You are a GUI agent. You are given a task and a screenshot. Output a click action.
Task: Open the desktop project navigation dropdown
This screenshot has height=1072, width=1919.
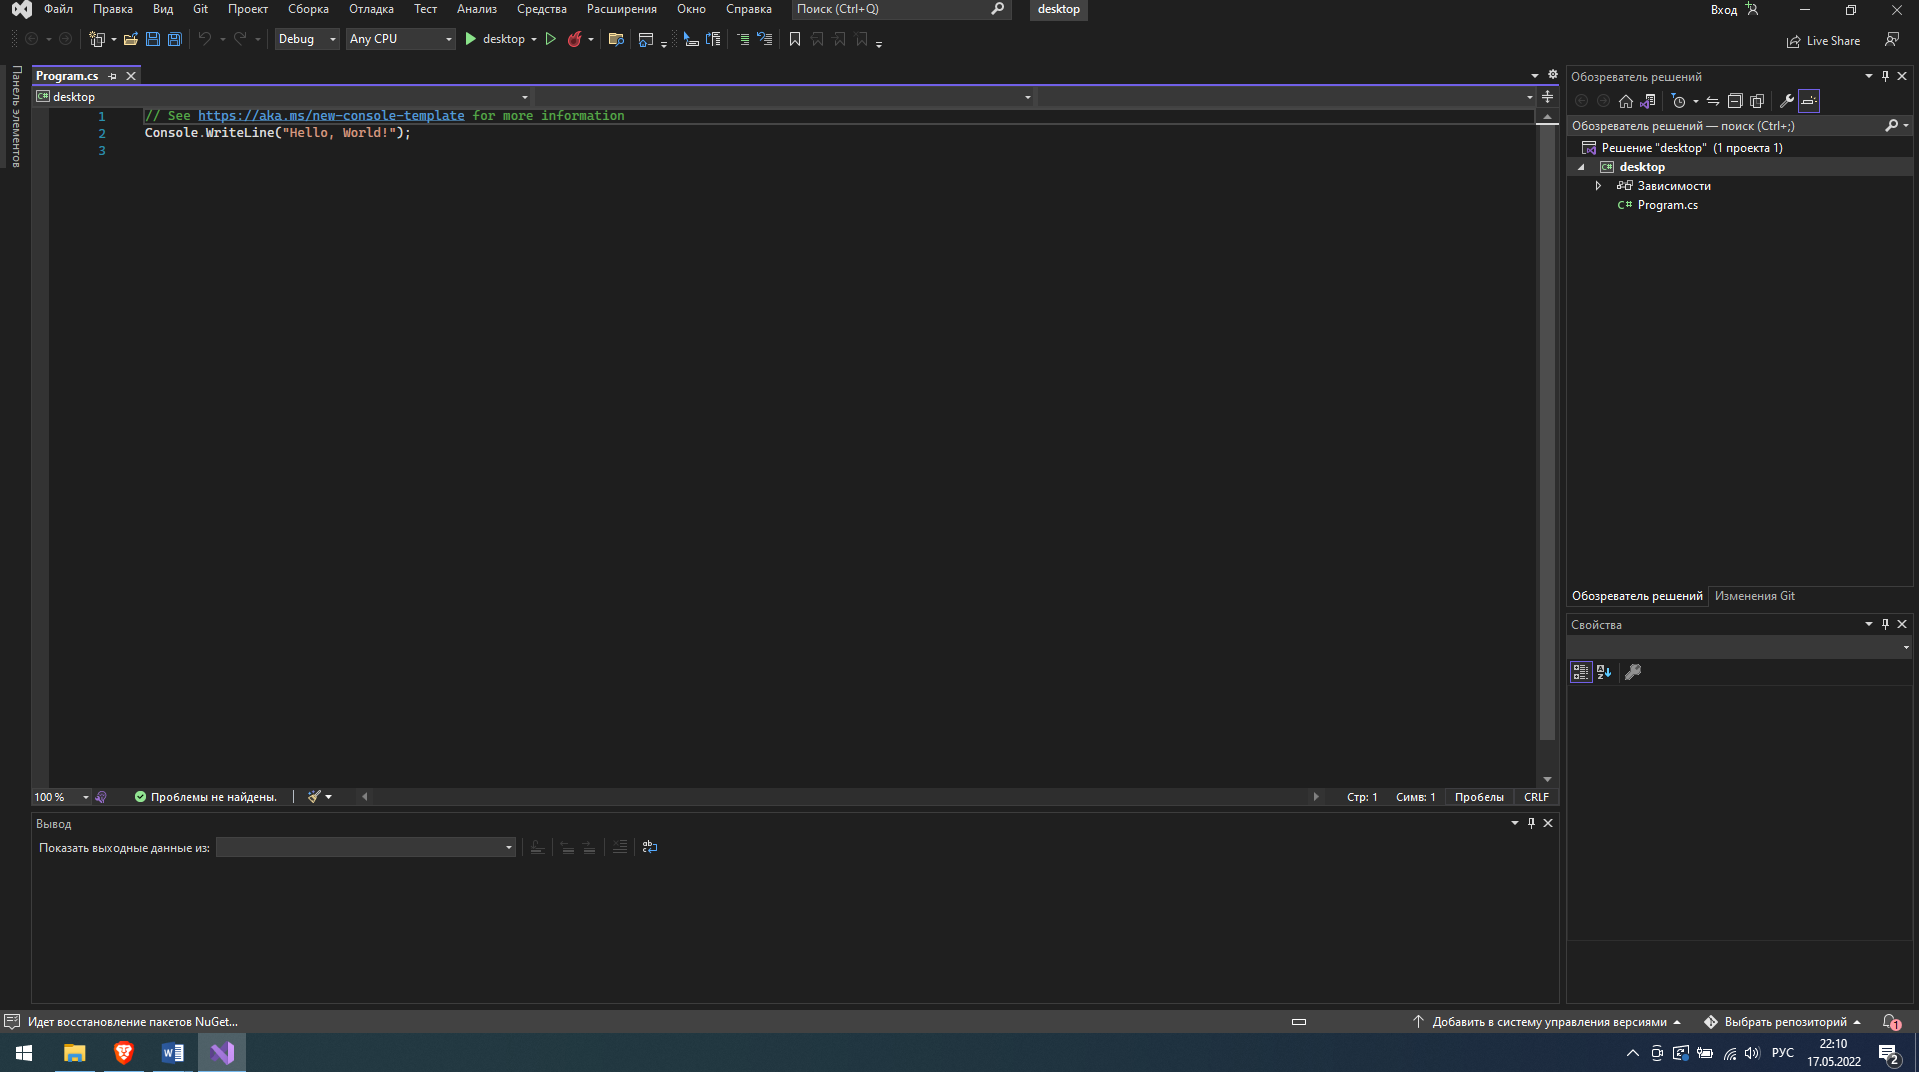(282, 97)
